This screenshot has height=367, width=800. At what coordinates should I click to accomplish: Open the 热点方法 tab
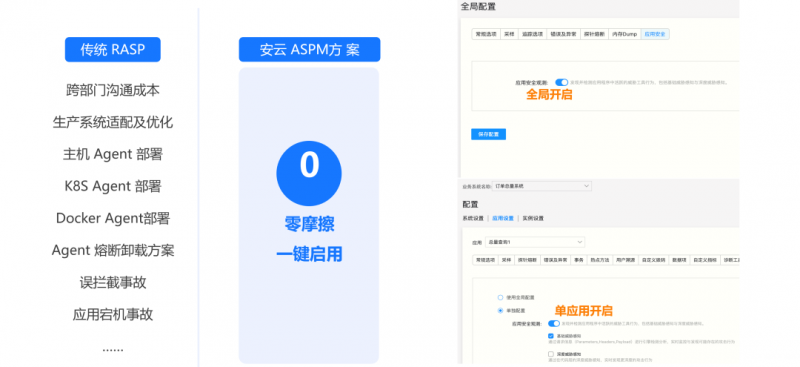(599, 260)
